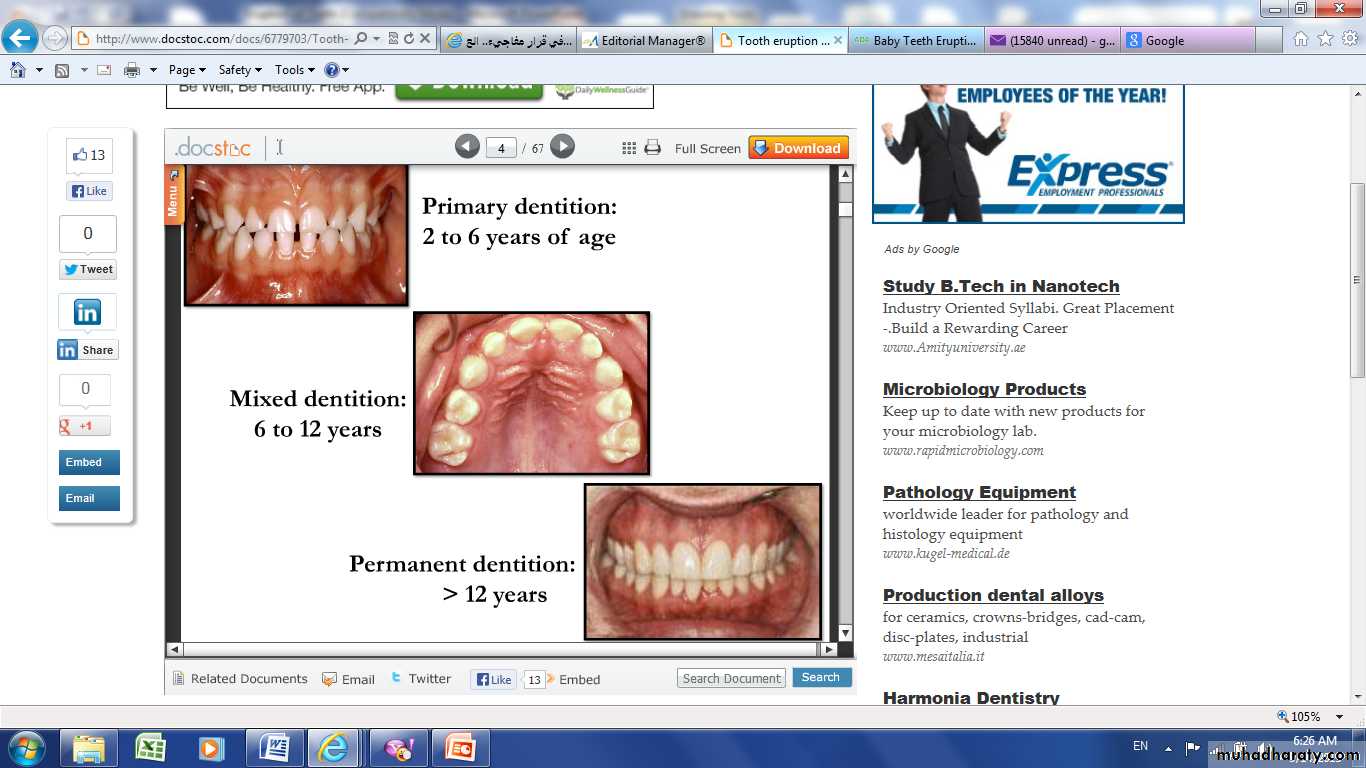Open the thumbnail grid view icon

click(629, 148)
